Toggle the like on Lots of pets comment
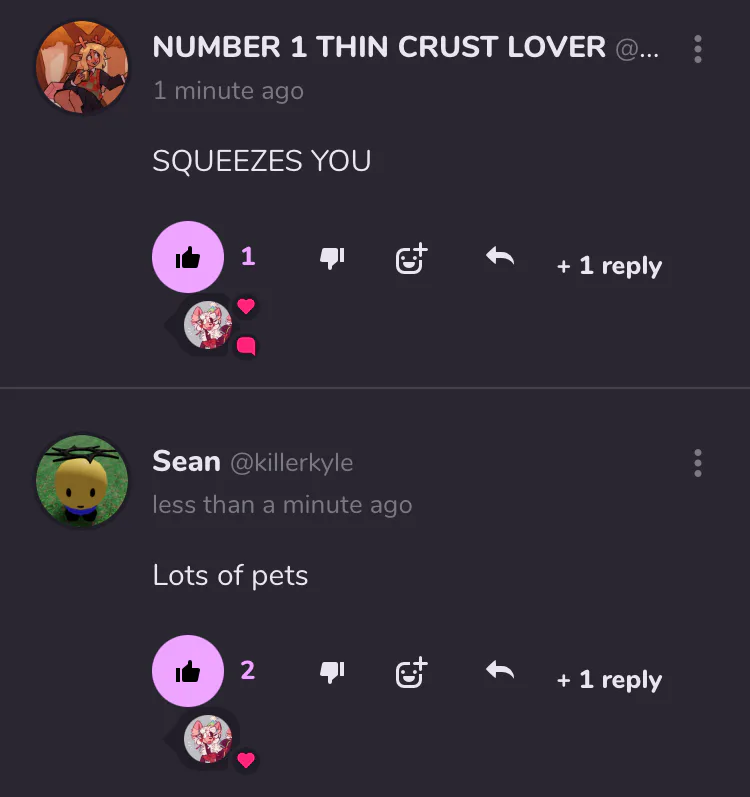The image size is (750, 797). [188, 670]
